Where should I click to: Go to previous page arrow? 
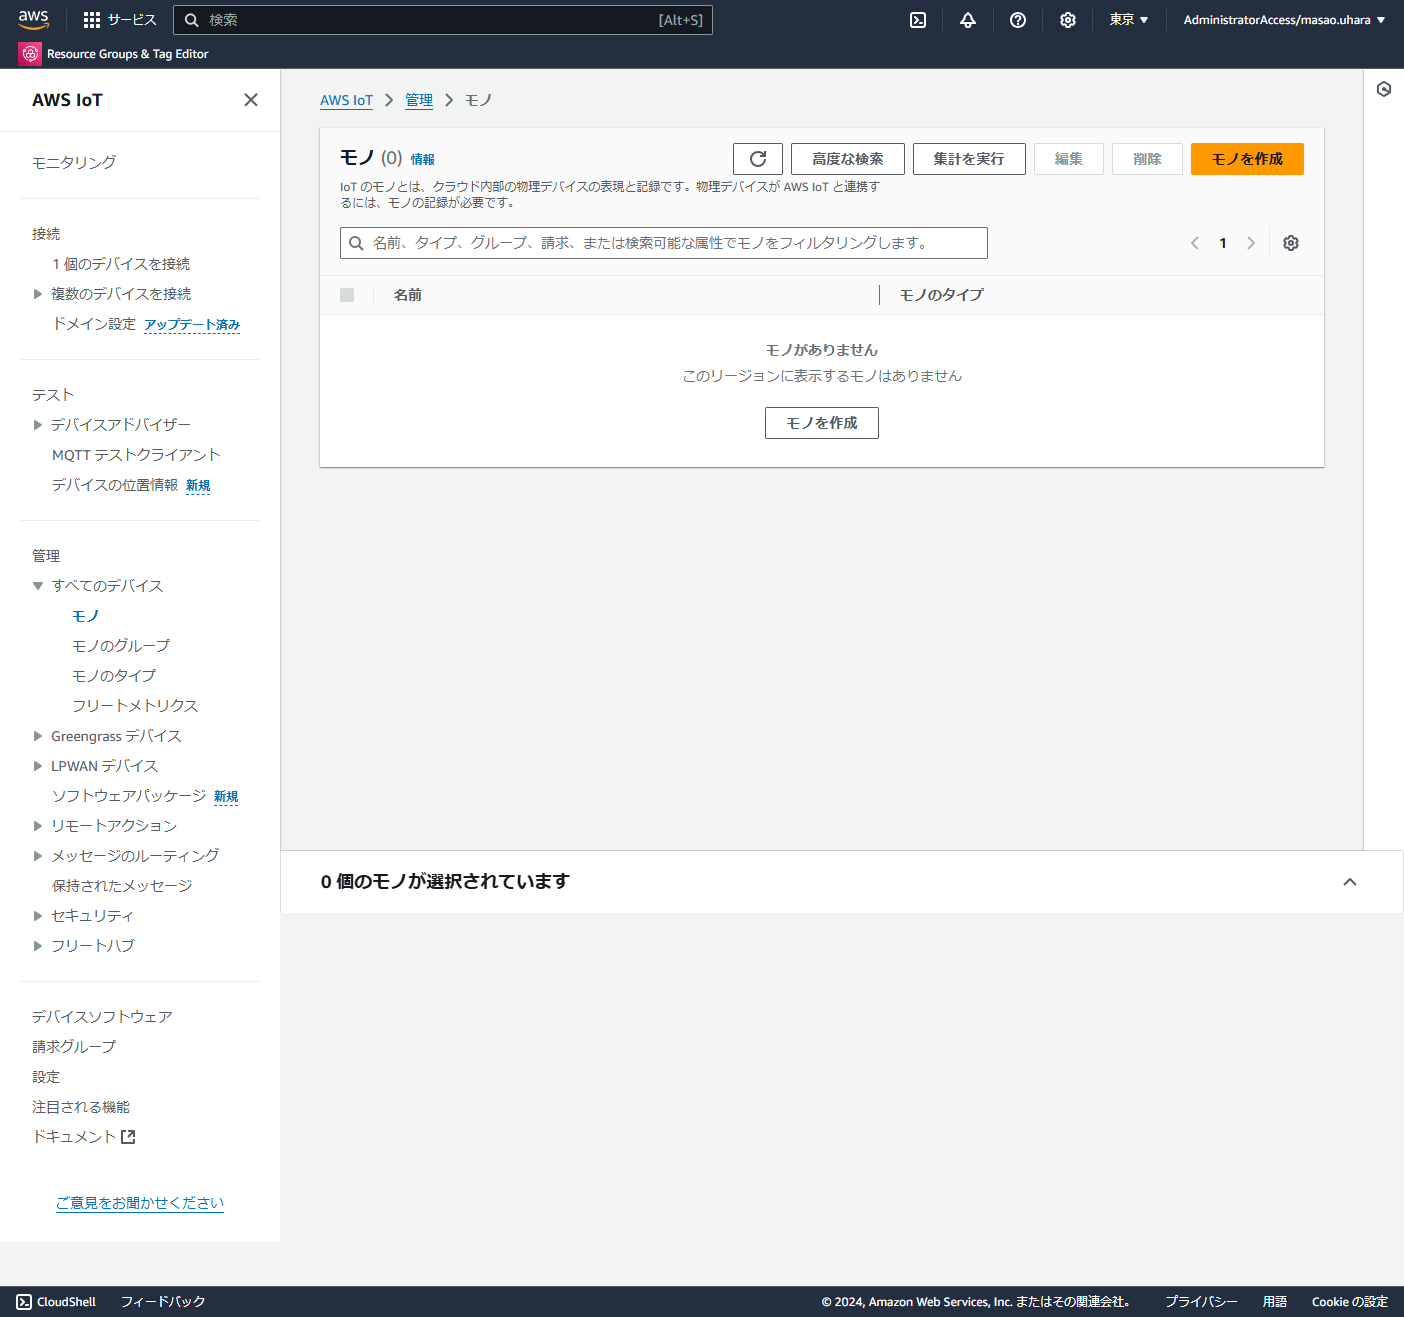tap(1195, 243)
